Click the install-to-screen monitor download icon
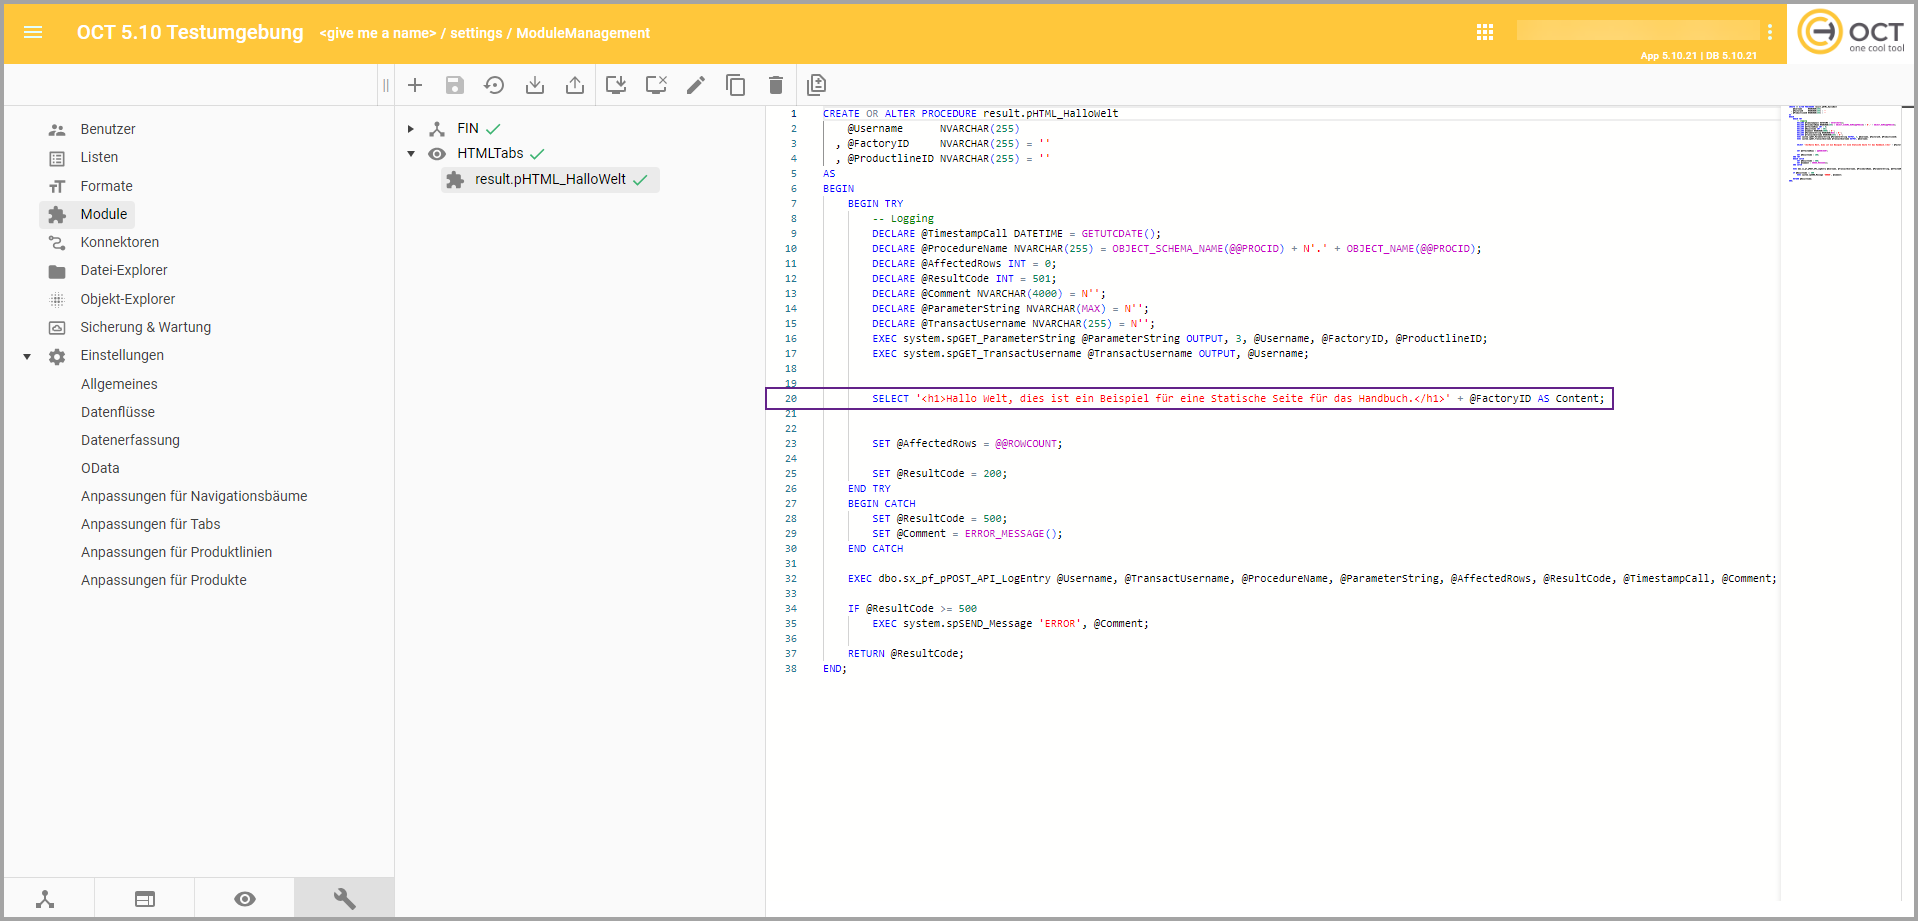 616,85
